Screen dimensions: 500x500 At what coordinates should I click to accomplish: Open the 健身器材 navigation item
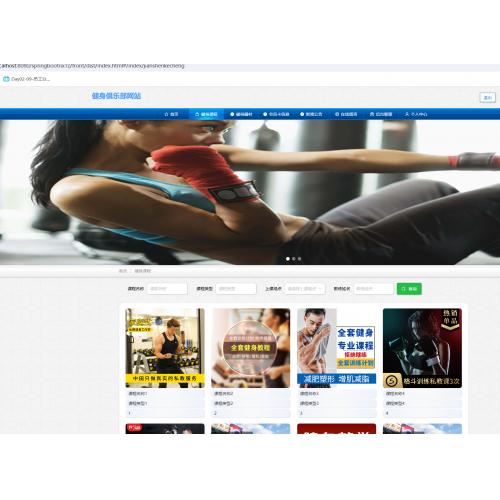pos(241,114)
